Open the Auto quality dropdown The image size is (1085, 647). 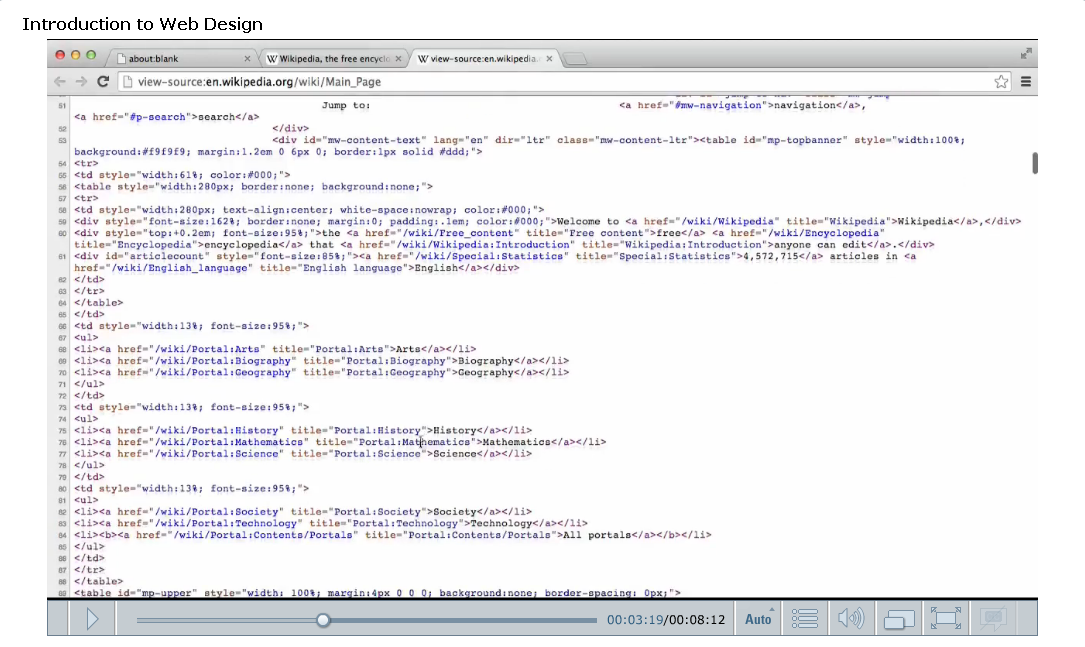tap(758, 619)
